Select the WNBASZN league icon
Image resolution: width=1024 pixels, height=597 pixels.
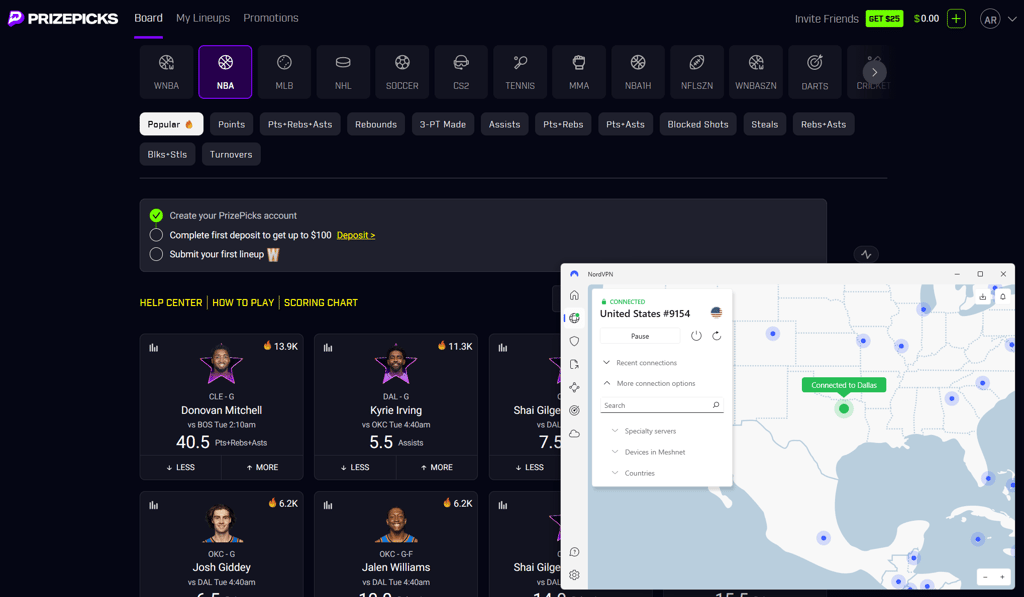(x=756, y=72)
